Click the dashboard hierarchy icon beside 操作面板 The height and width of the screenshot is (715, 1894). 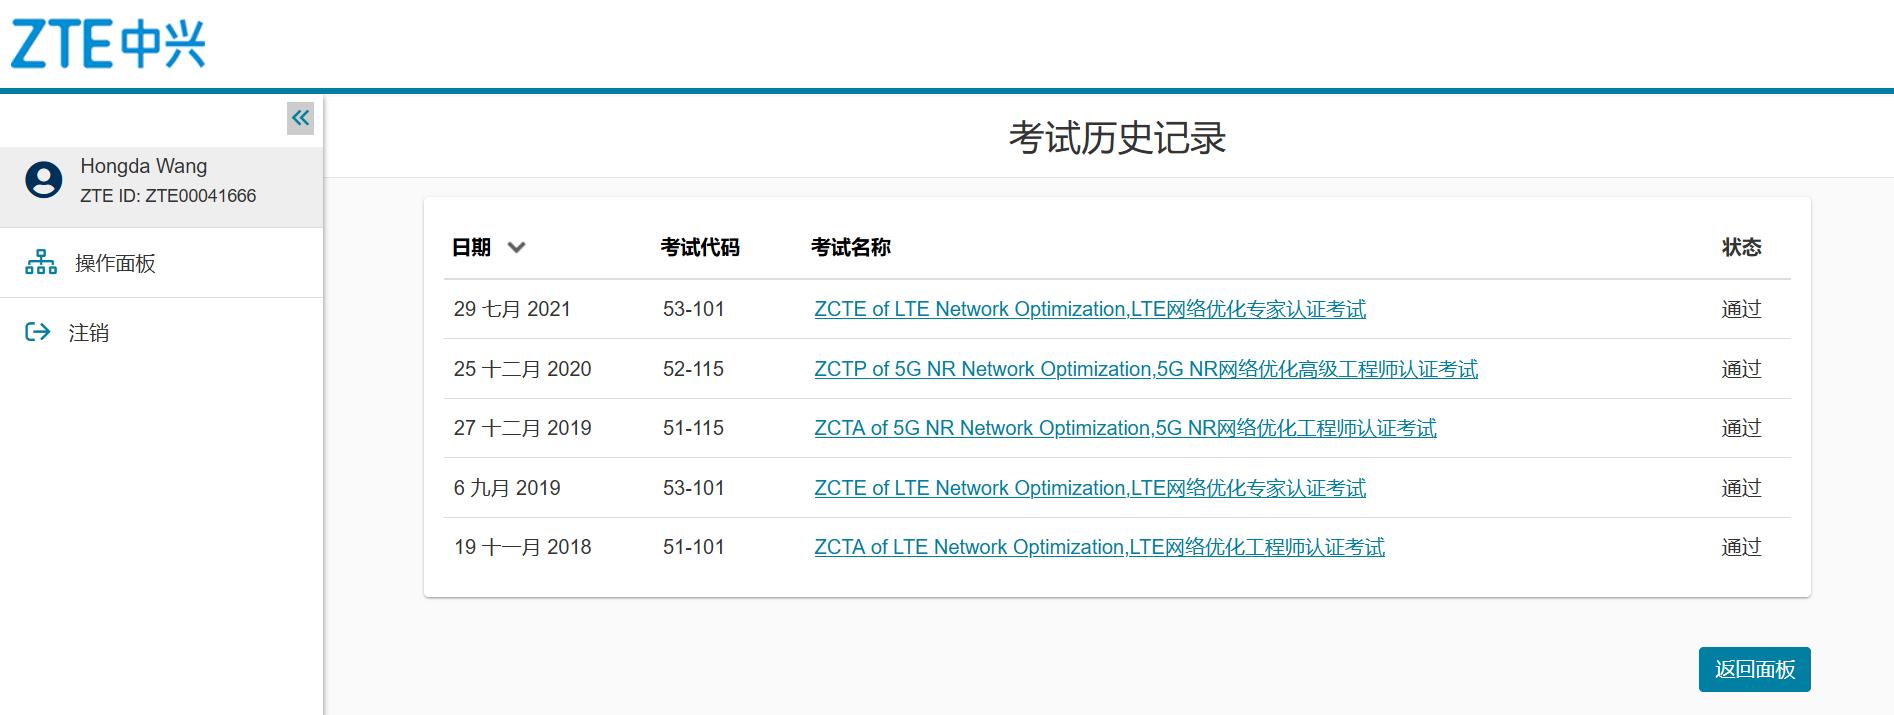[41, 262]
